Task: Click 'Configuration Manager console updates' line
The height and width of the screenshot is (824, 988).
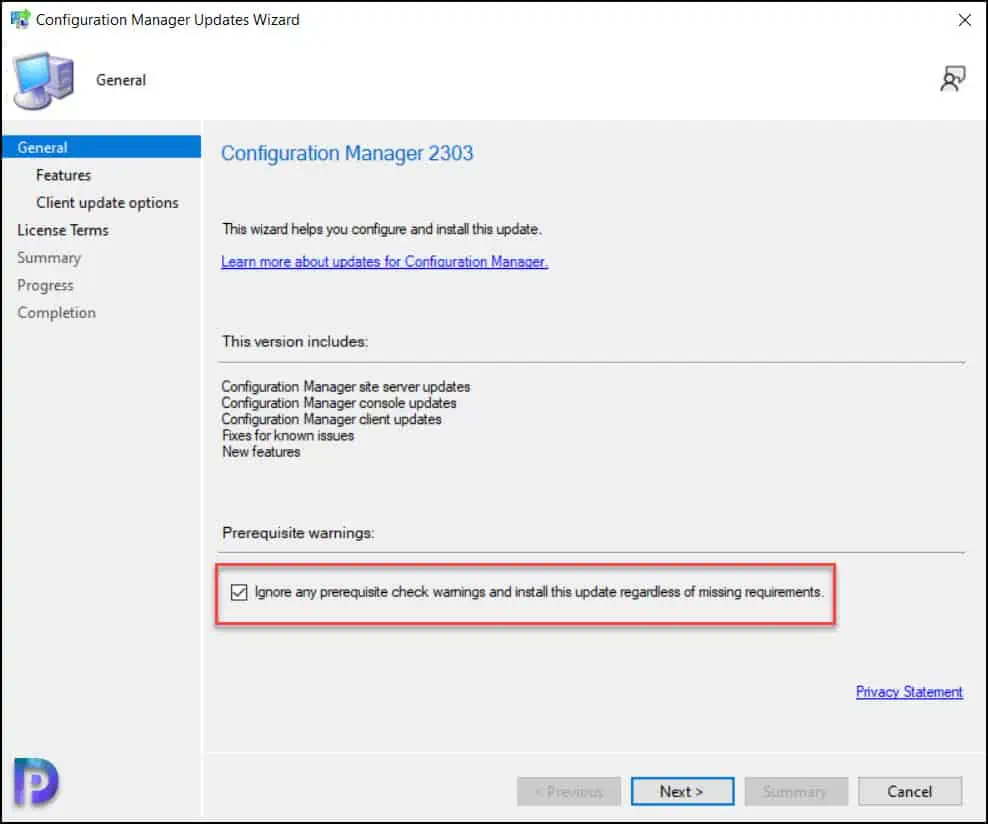Action: click(x=339, y=403)
